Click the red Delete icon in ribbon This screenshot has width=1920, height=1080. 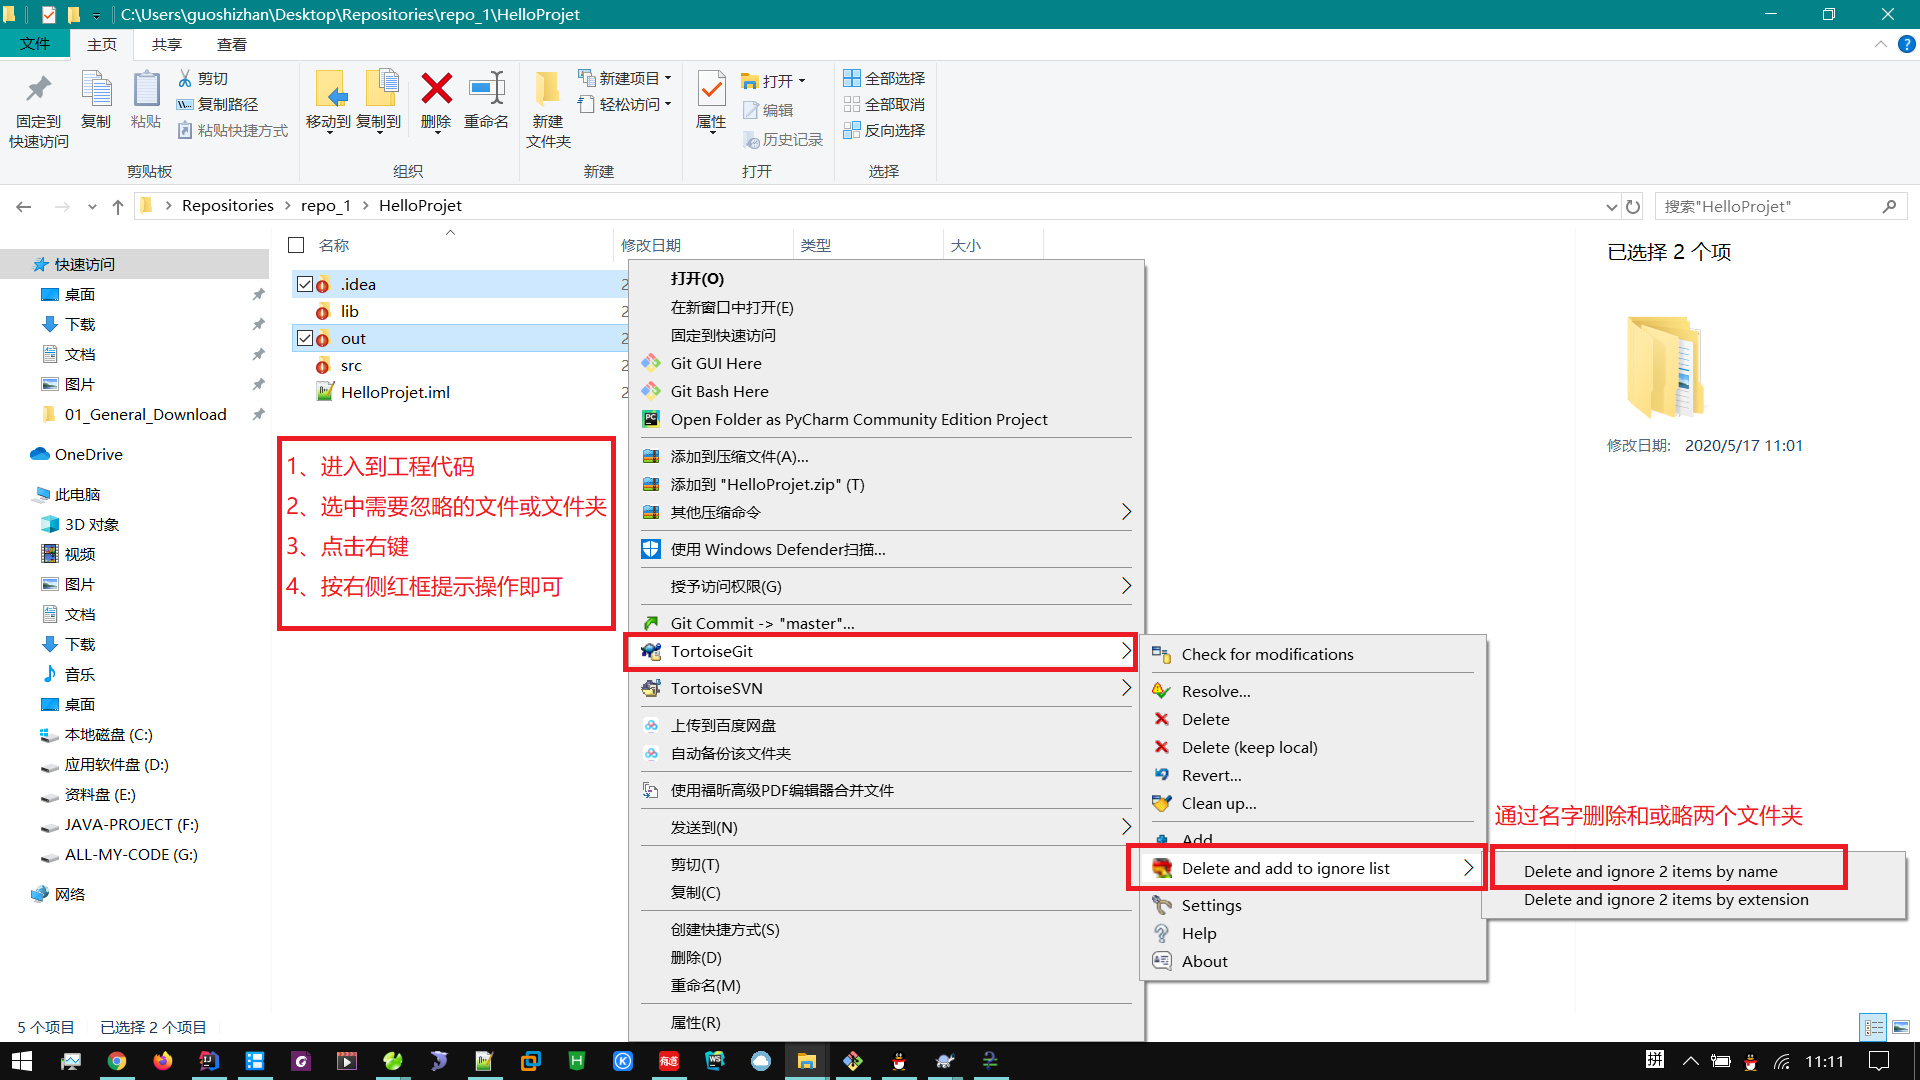436,90
